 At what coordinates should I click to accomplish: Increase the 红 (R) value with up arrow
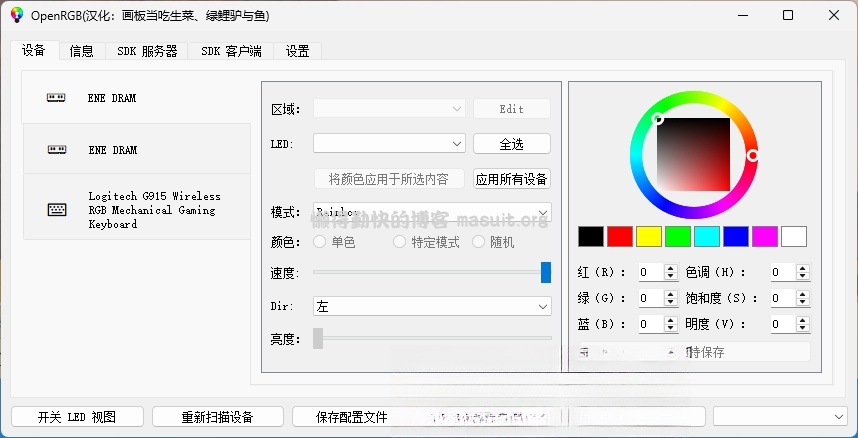(671, 268)
